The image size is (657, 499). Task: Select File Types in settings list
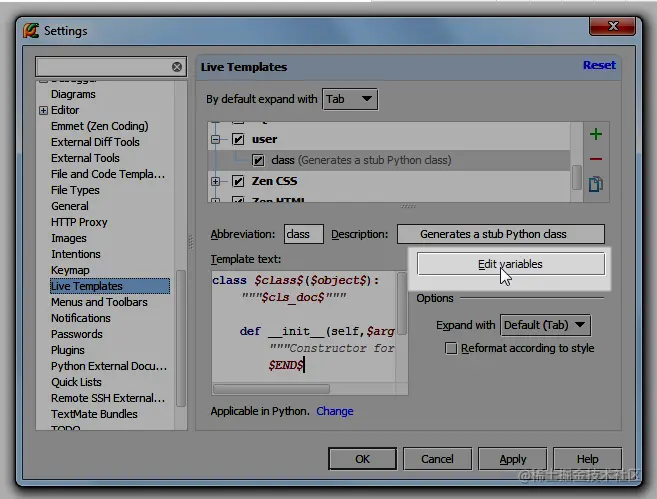pos(75,190)
